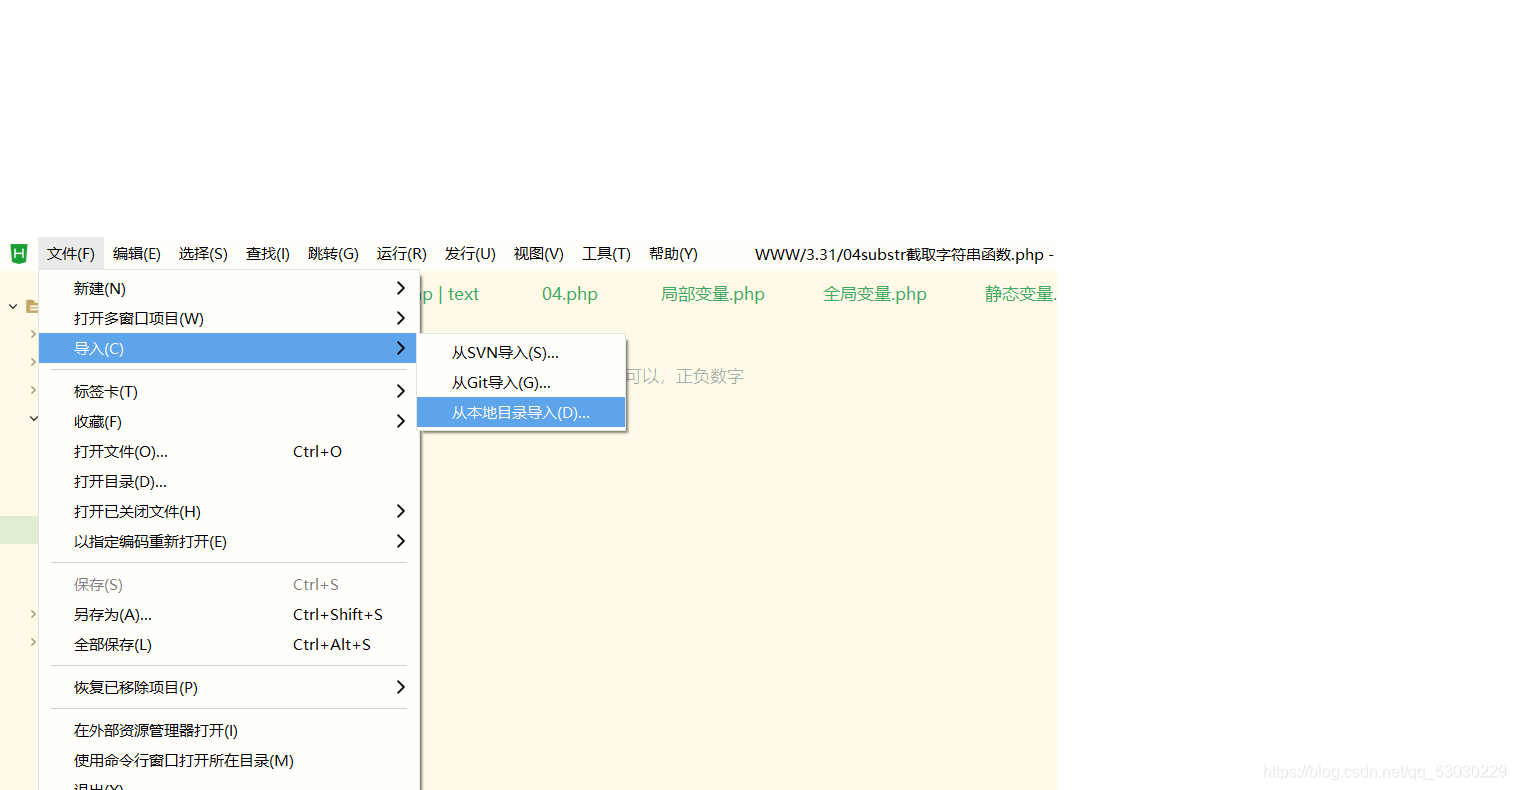This screenshot has height=790, width=1516.
Task: Click the project folder icon in the sidebar
Action: 32,306
